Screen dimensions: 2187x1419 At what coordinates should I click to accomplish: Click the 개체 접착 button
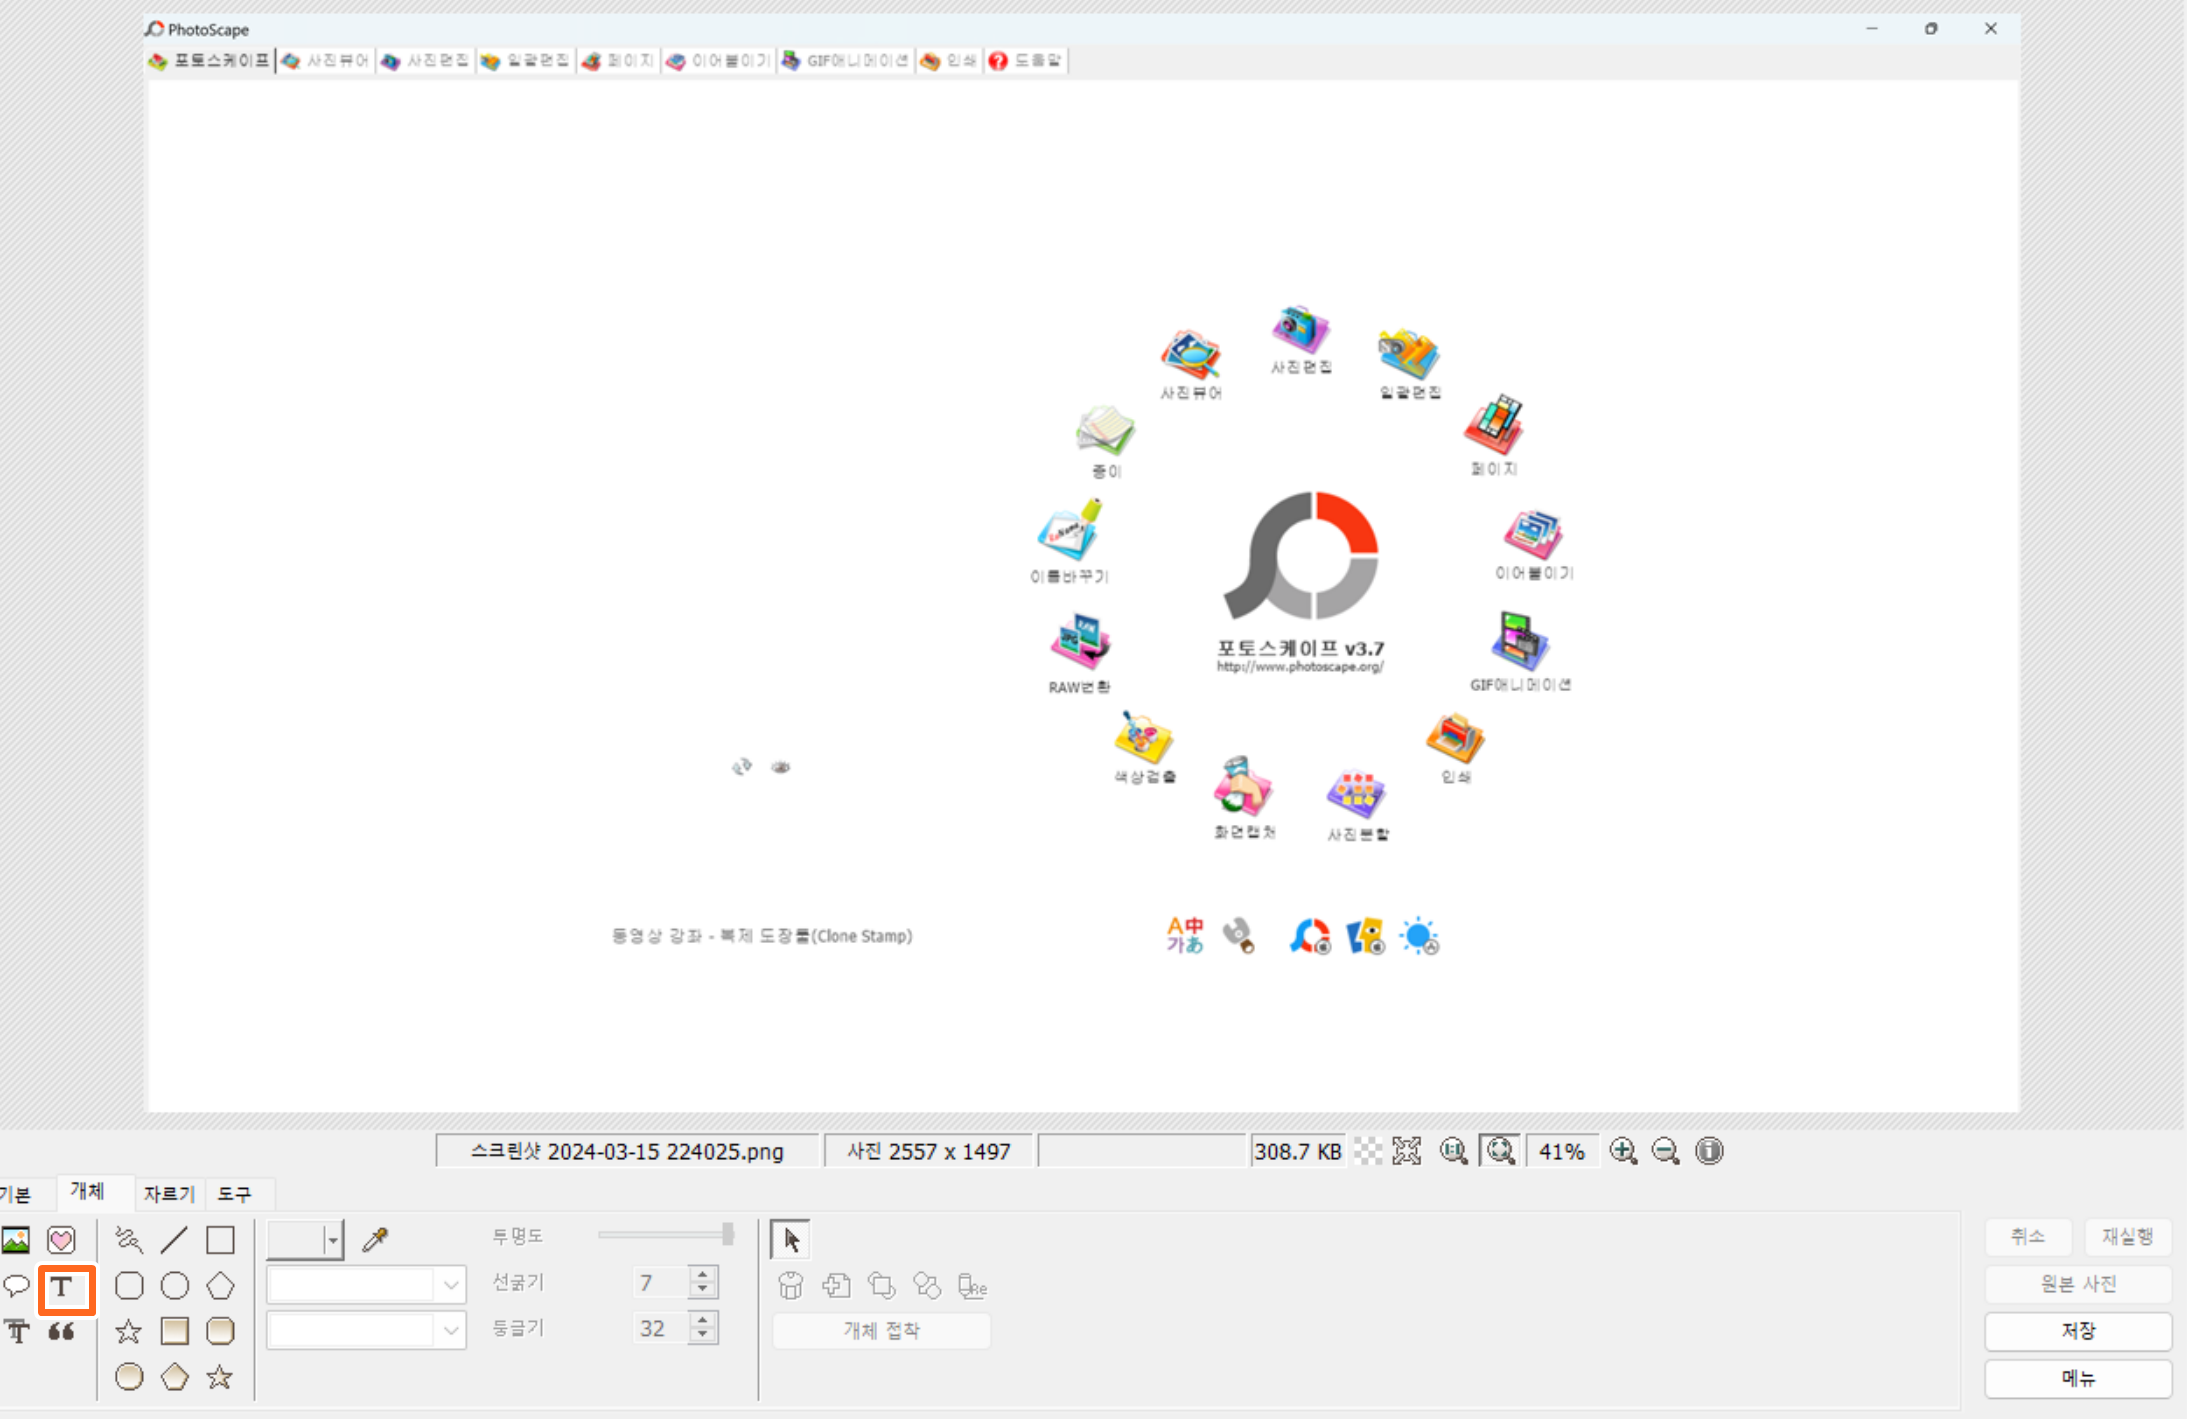[880, 1330]
